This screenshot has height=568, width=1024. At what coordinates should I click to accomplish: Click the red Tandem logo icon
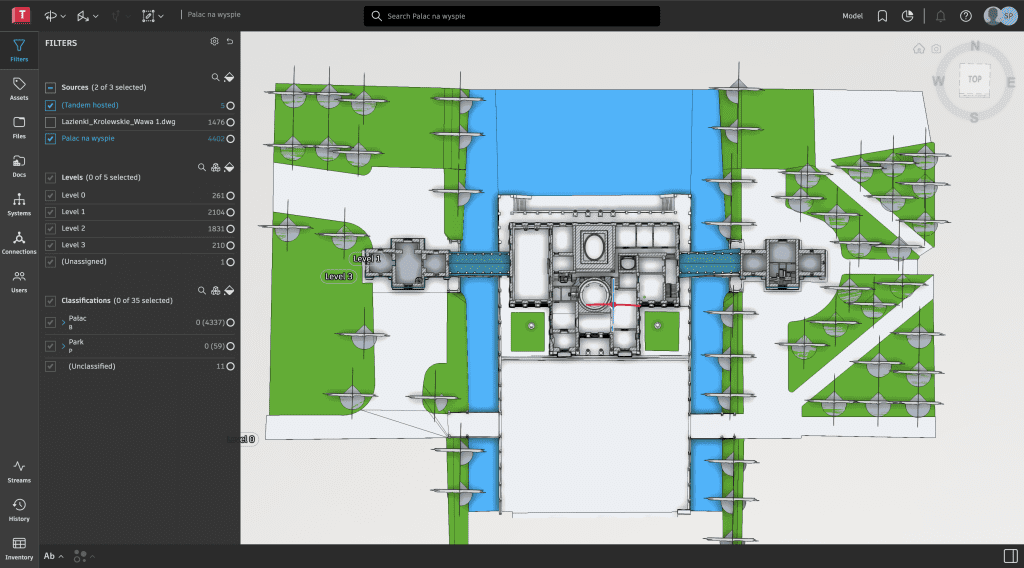coord(21,15)
